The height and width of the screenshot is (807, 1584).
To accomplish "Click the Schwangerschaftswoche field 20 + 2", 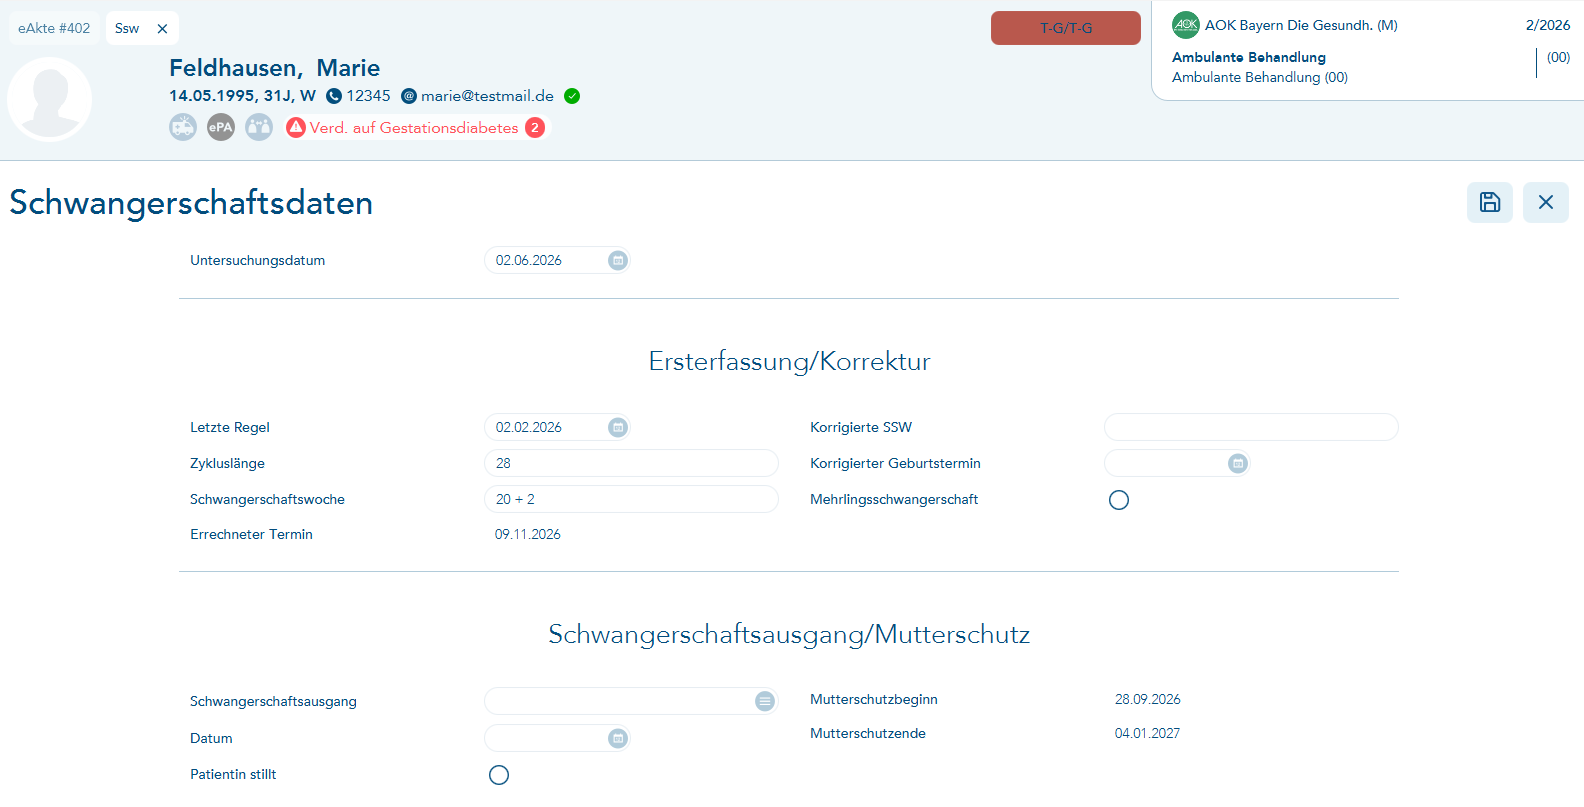I will [631, 499].
